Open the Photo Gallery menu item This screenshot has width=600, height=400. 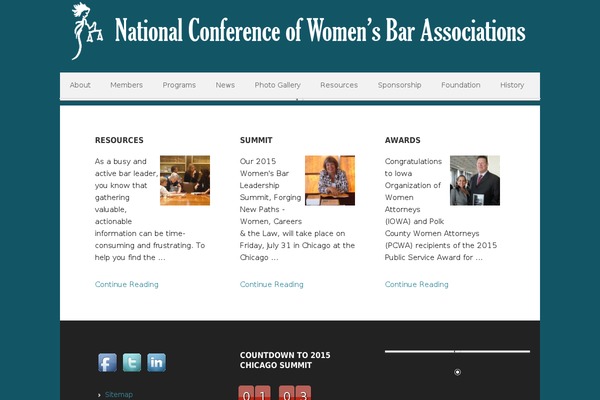tap(277, 85)
